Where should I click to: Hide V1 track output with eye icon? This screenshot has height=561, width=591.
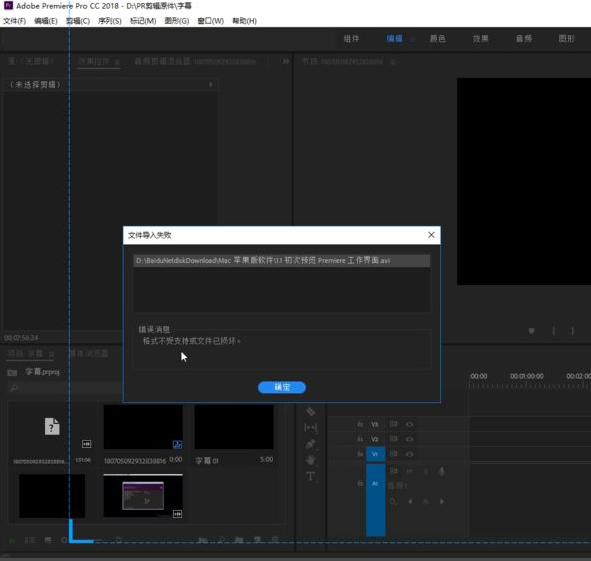click(x=409, y=454)
